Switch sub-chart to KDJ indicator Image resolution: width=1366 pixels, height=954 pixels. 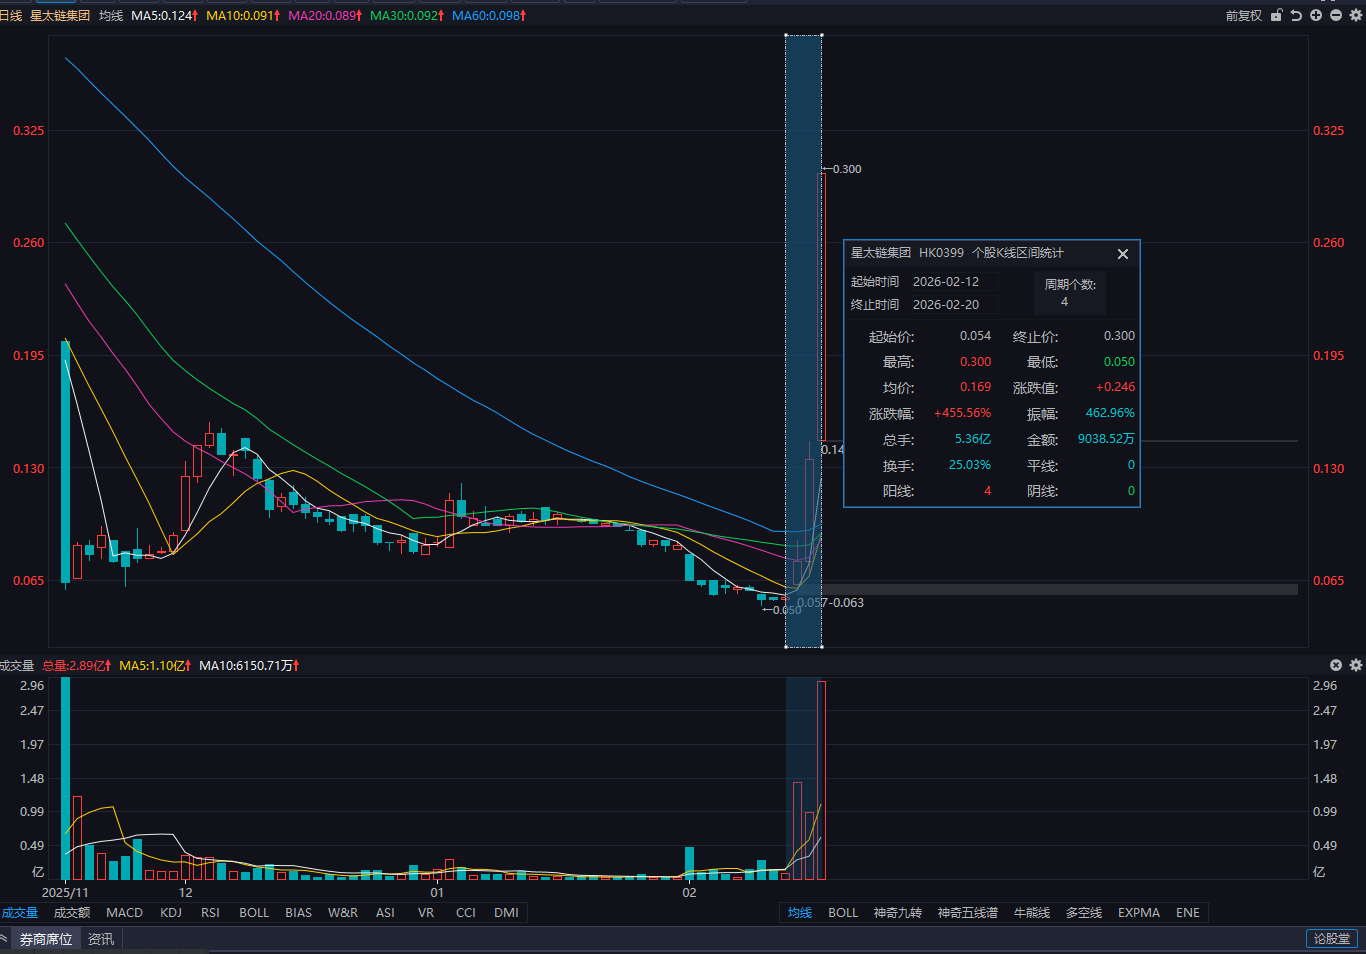tap(171, 913)
